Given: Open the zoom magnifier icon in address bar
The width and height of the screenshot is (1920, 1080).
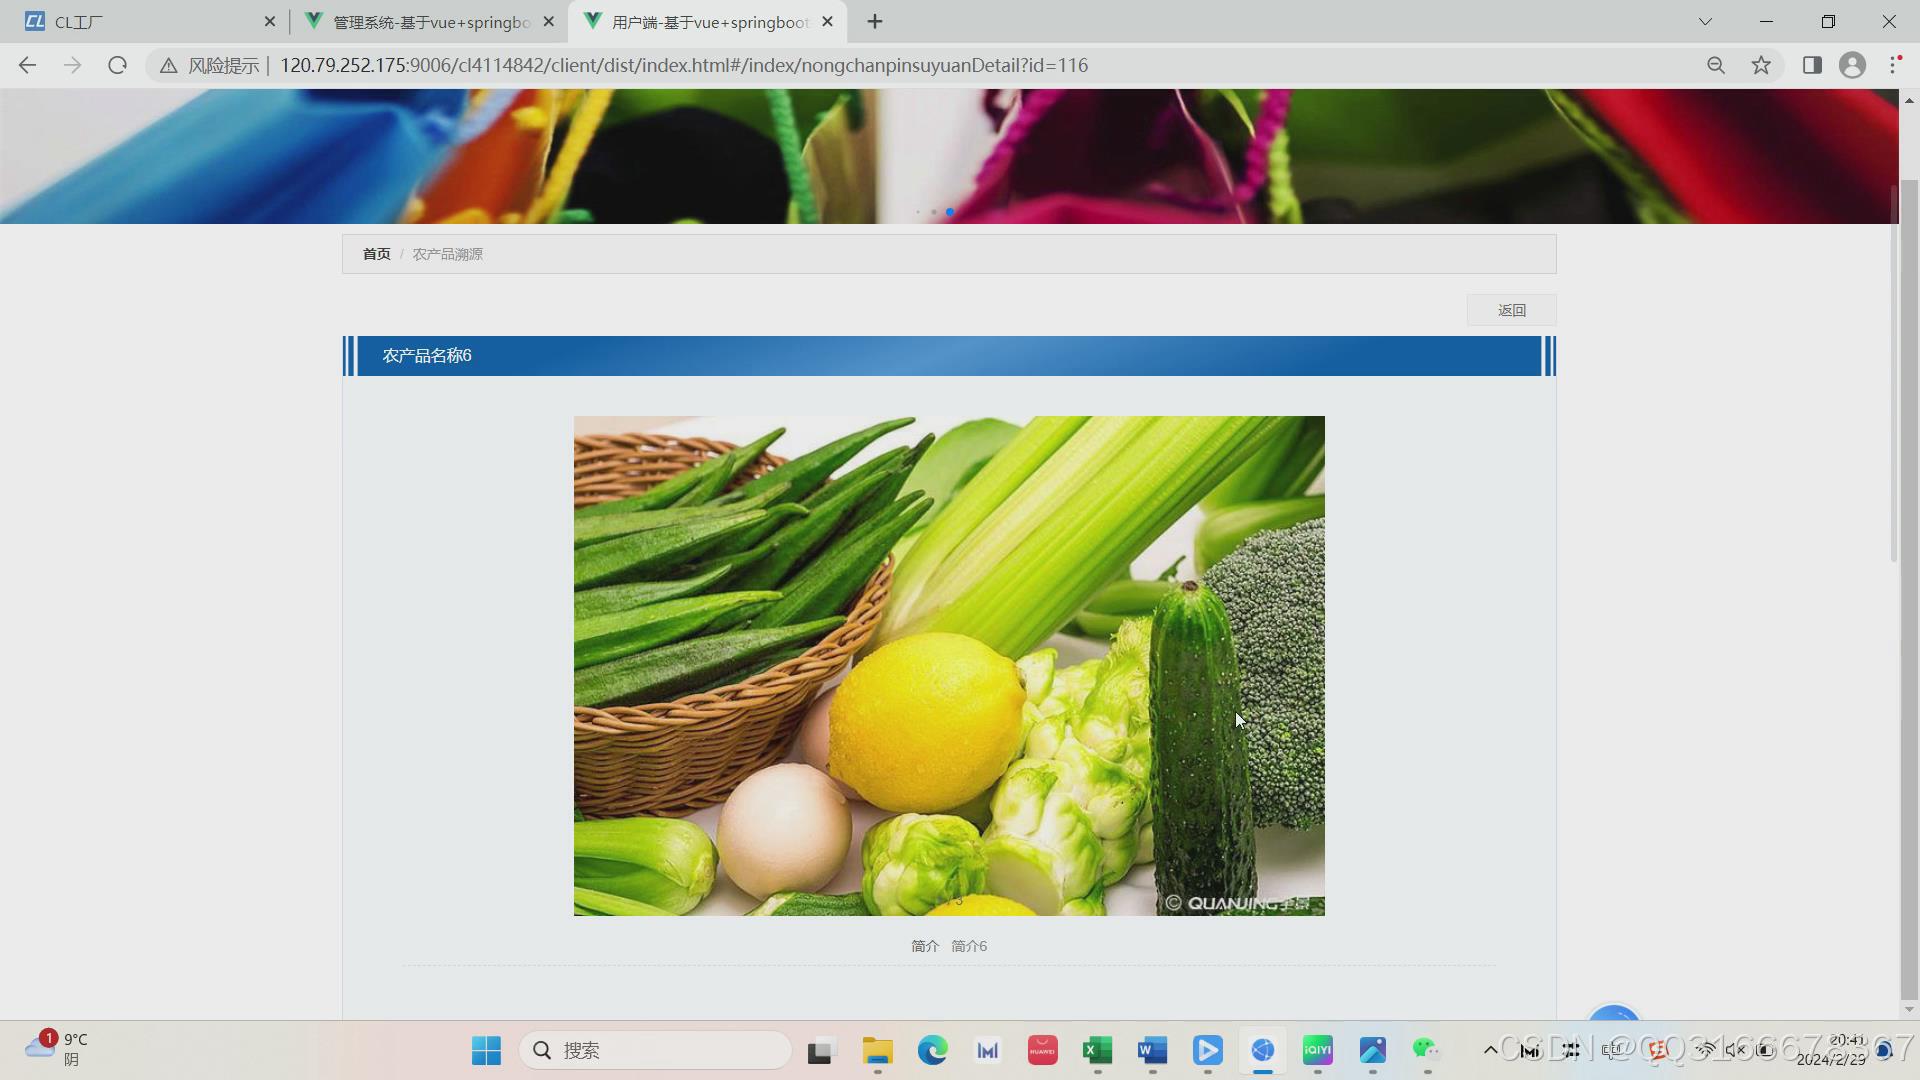Looking at the screenshot, I should pyautogui.click(x=1716, y=65).
